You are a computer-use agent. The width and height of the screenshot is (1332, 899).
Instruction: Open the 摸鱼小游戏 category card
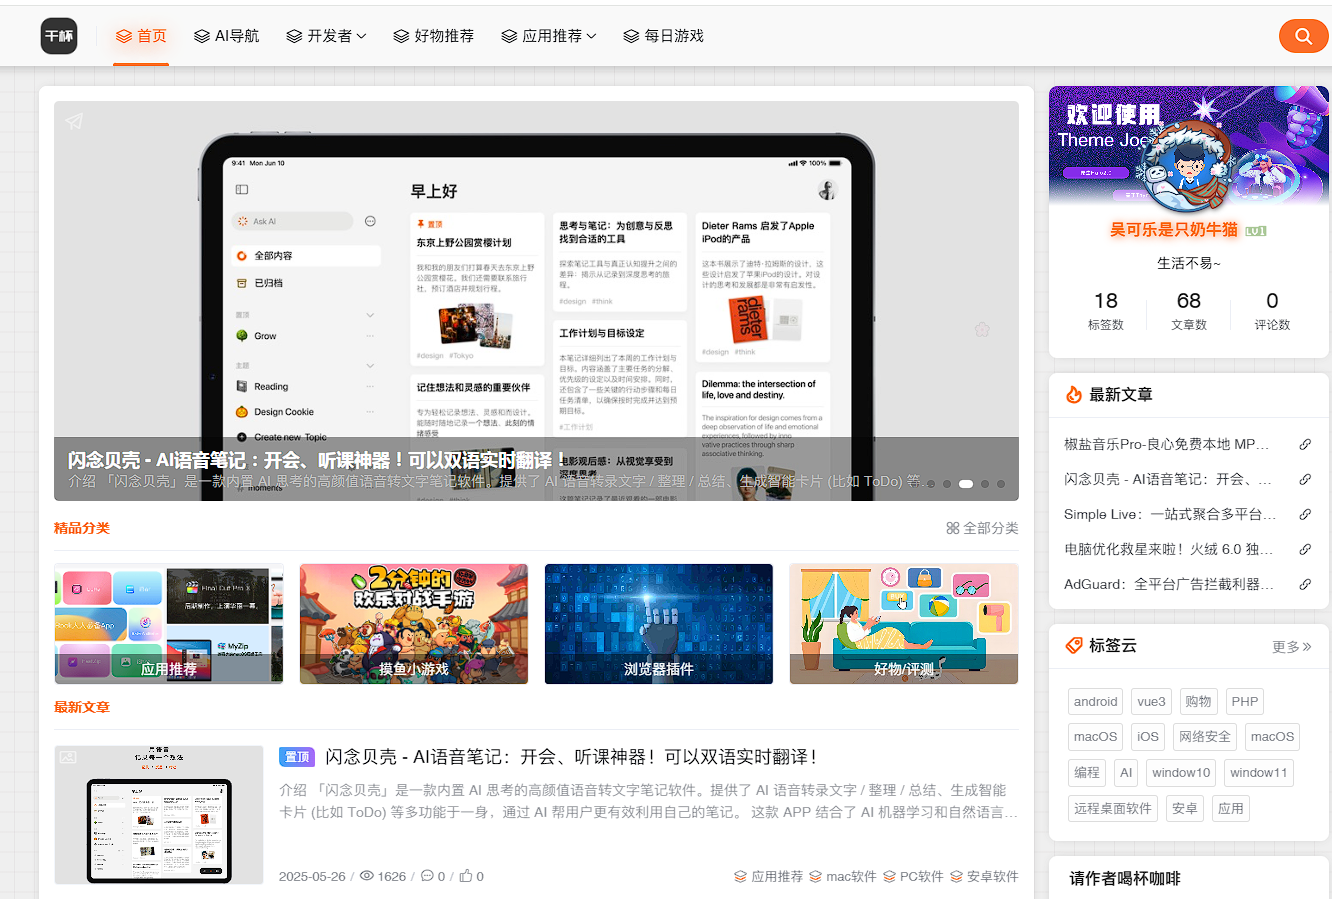(x=414, y=624)
